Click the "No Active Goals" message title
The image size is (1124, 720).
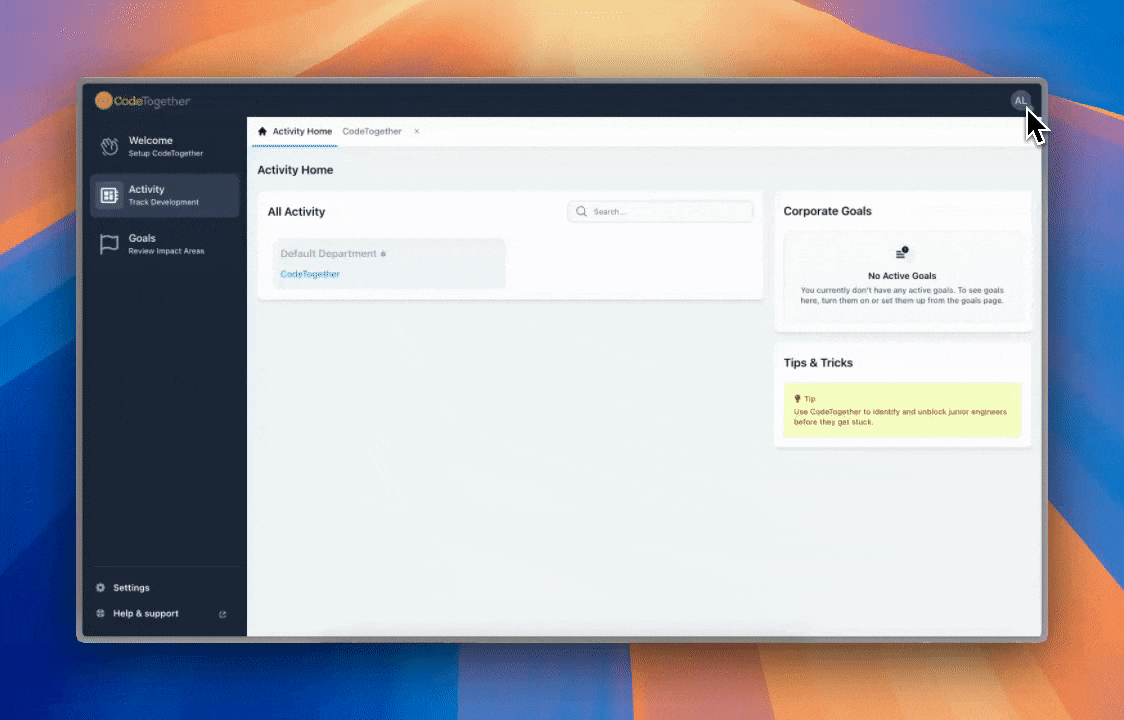click(902, 275)
